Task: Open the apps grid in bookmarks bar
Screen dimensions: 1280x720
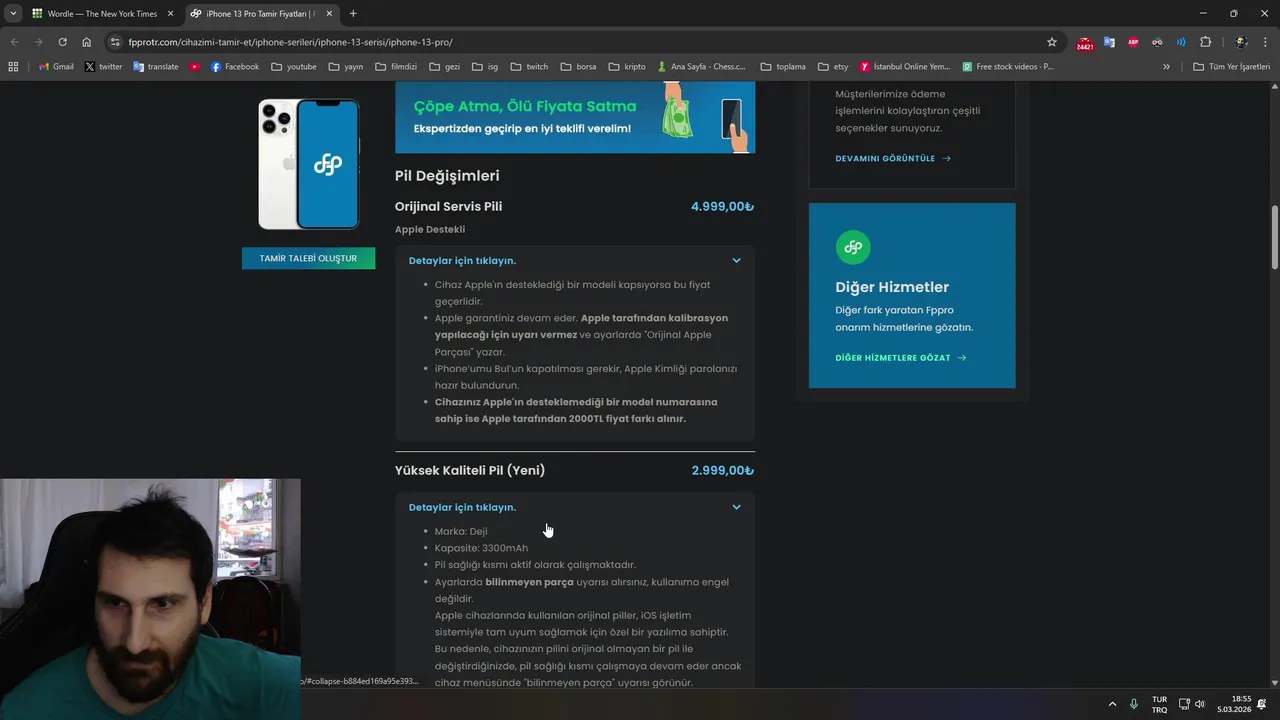Action: point(13,67)
